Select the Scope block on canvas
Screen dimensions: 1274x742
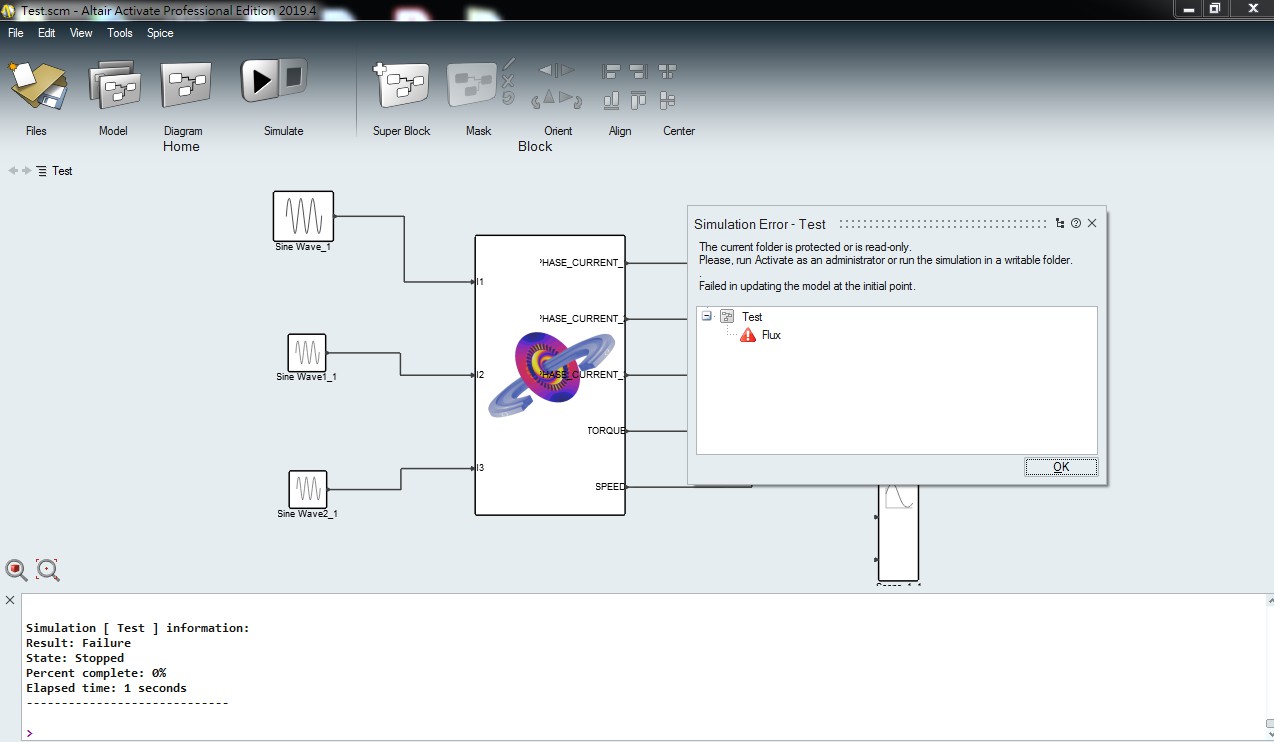[898, 531]
